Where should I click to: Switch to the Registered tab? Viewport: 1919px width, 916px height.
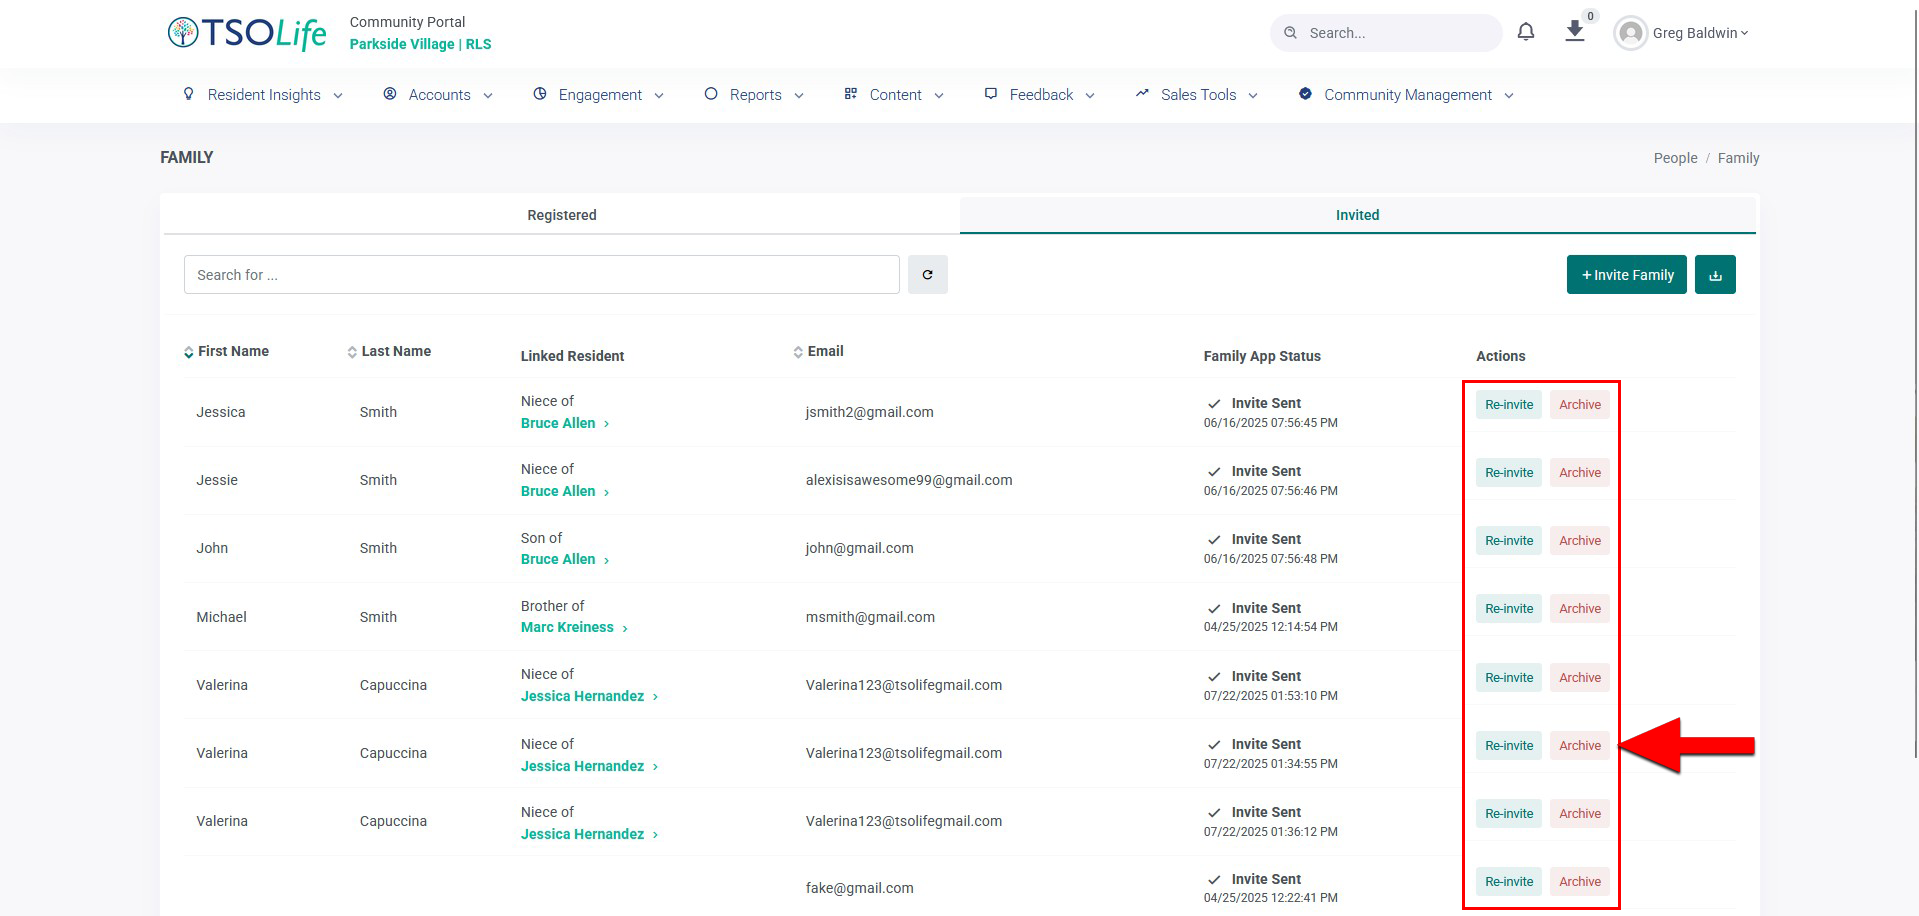point(562,215)
